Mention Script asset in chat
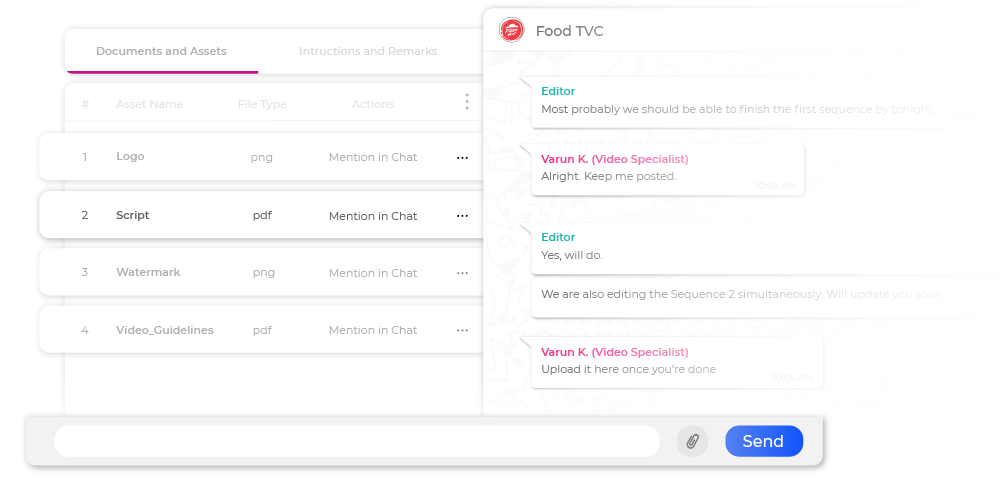This screenshot has width=1007, height=500. coord(373,216)
